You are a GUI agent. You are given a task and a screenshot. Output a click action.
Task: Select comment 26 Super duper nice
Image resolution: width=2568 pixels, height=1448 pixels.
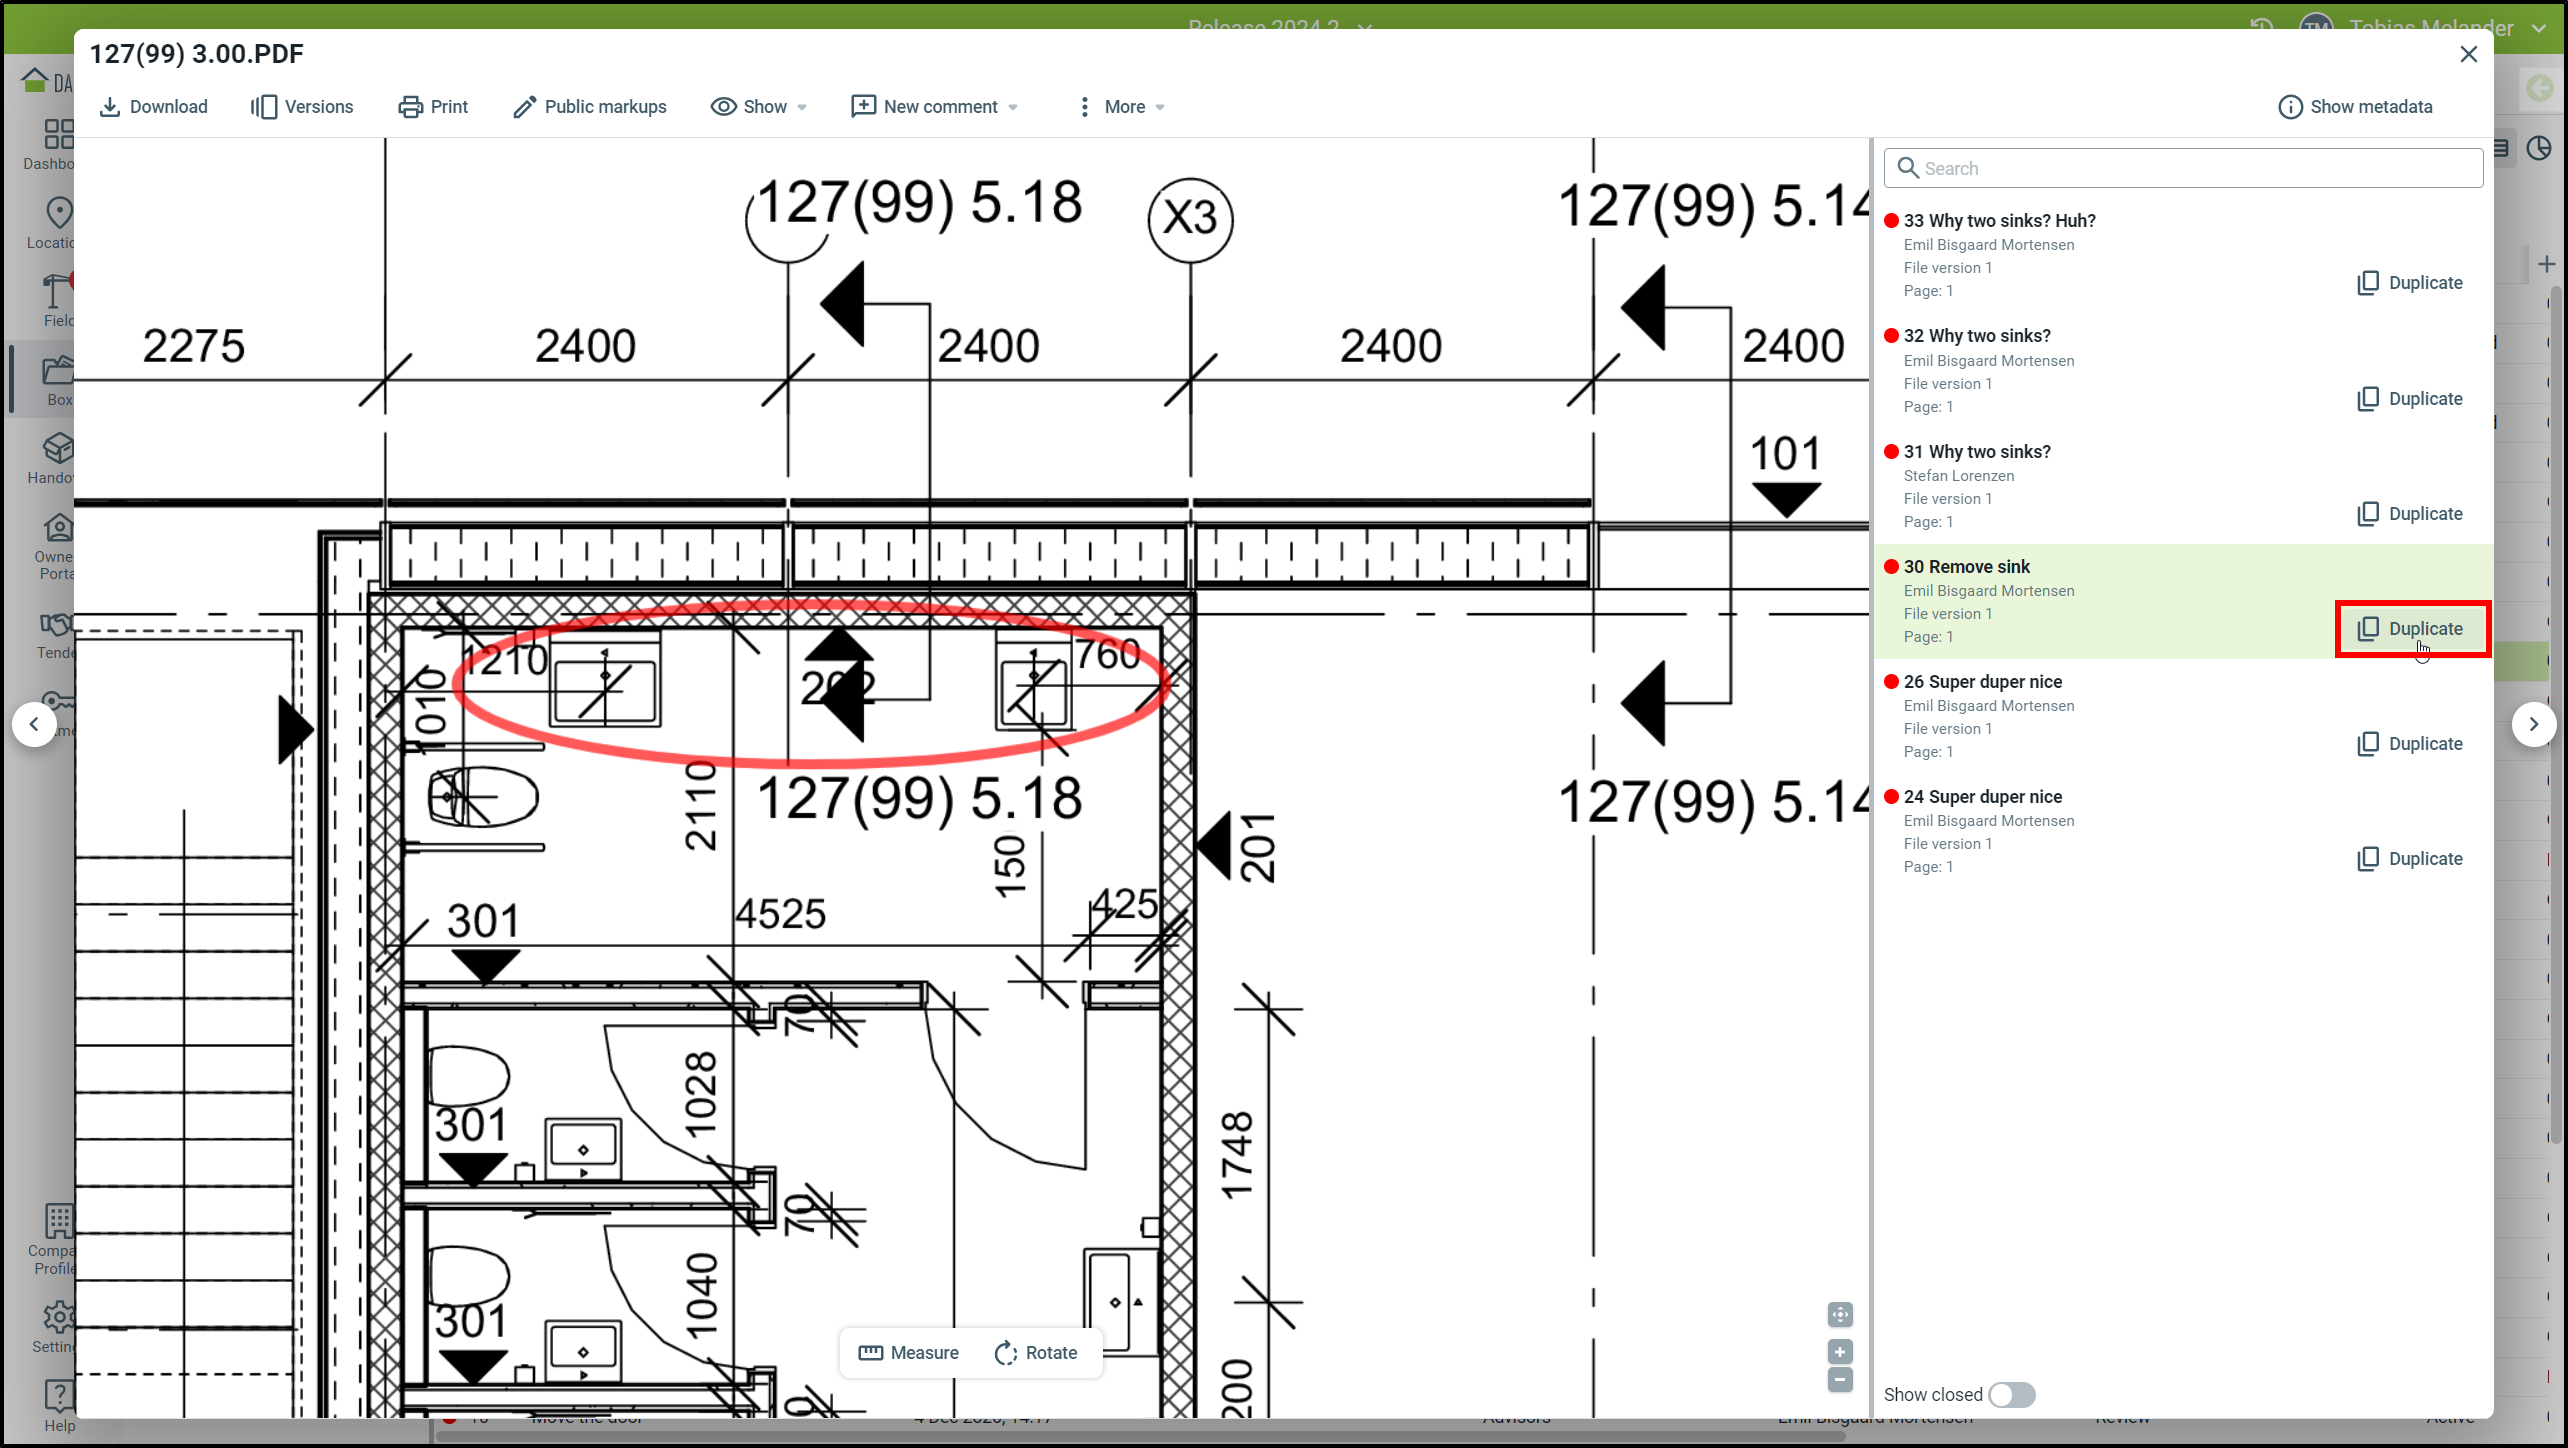[x=1982, y=682]
